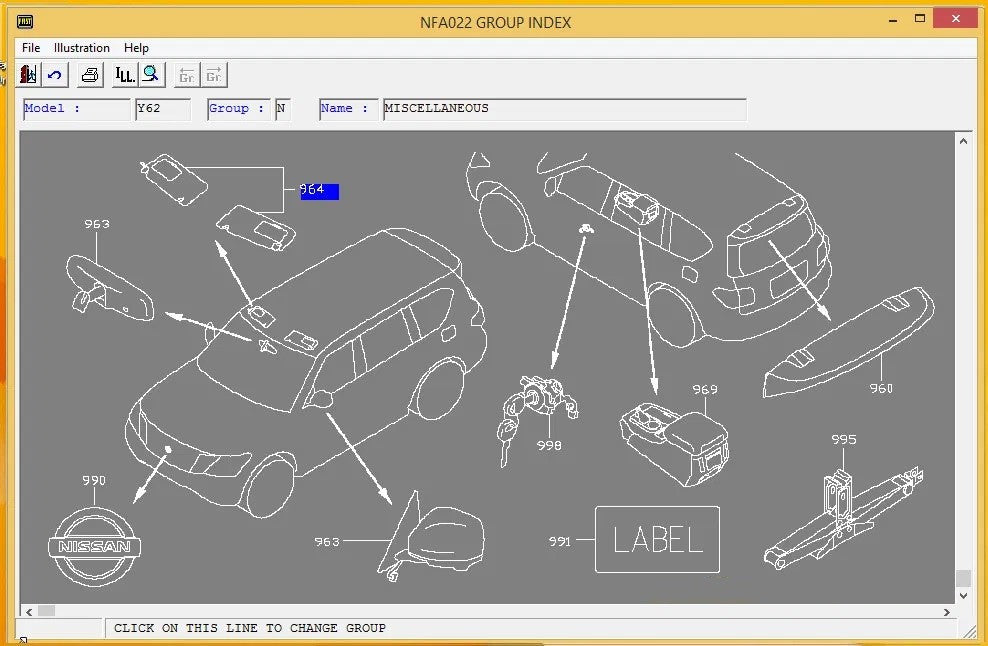Go to previous group with left Gr button
Viewport: 988px width, 646px height.
[186, 75]
